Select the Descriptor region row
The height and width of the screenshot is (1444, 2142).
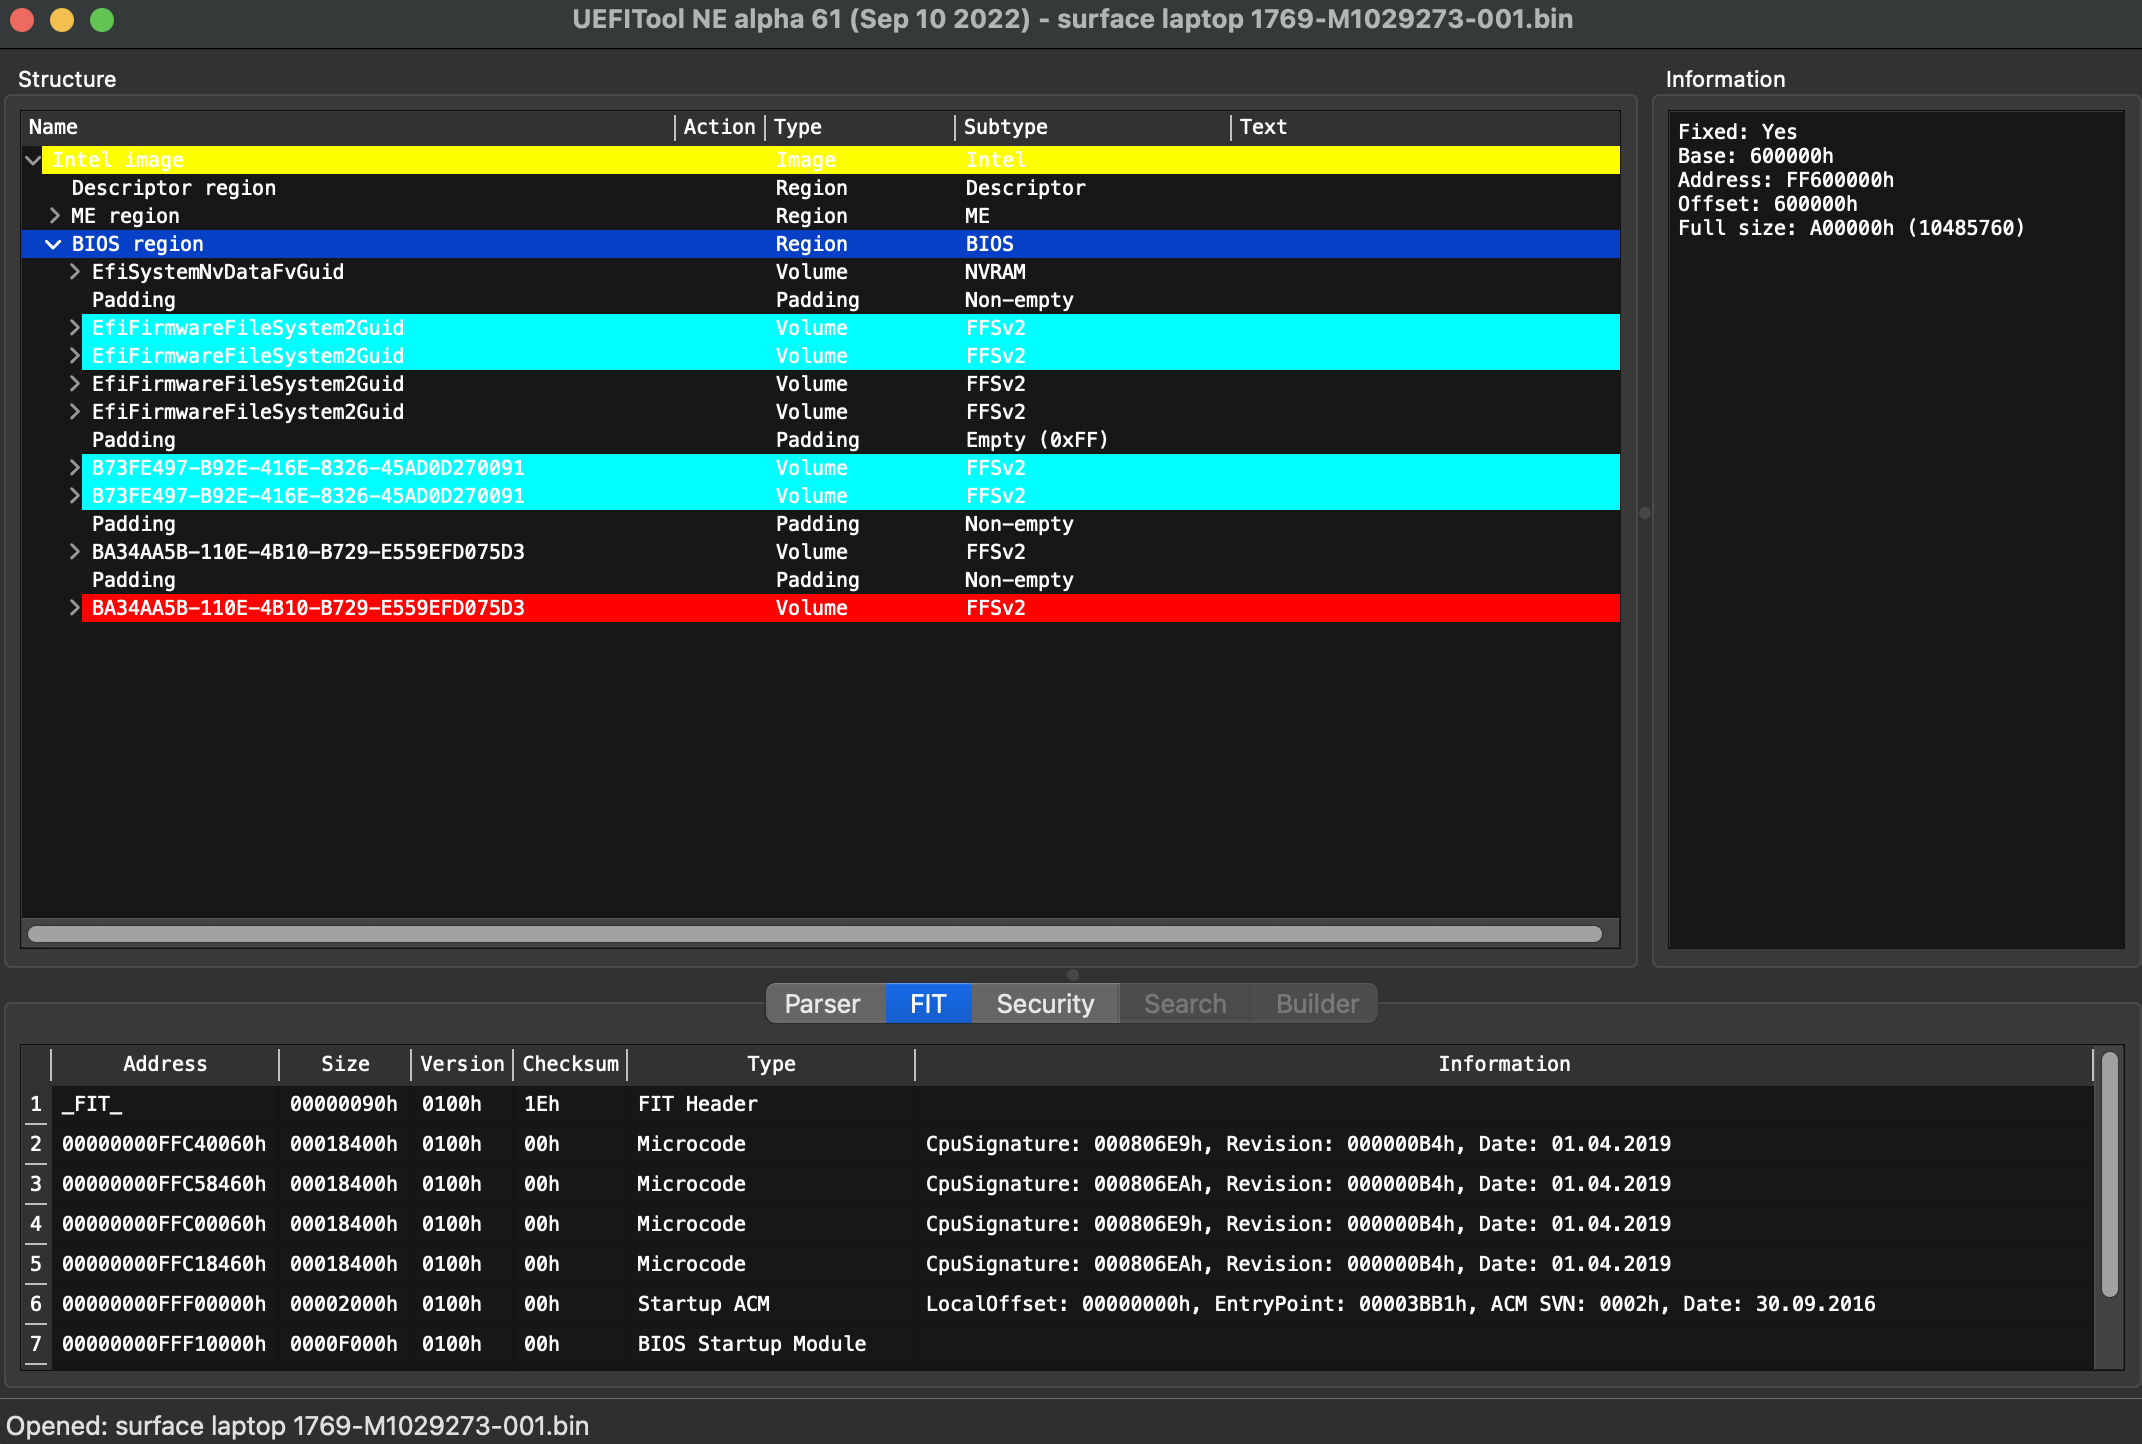tap(174, 187)
